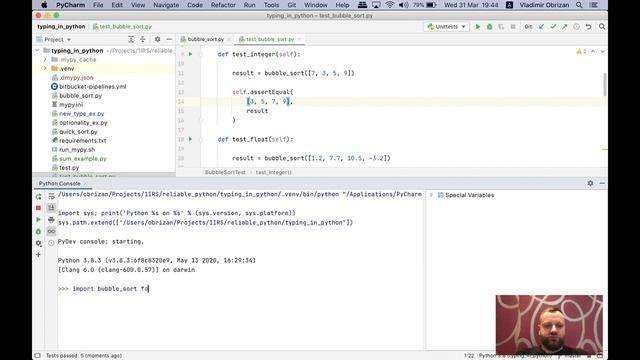Click typing_in_python navigation bar crumb

tap(61, 27)
